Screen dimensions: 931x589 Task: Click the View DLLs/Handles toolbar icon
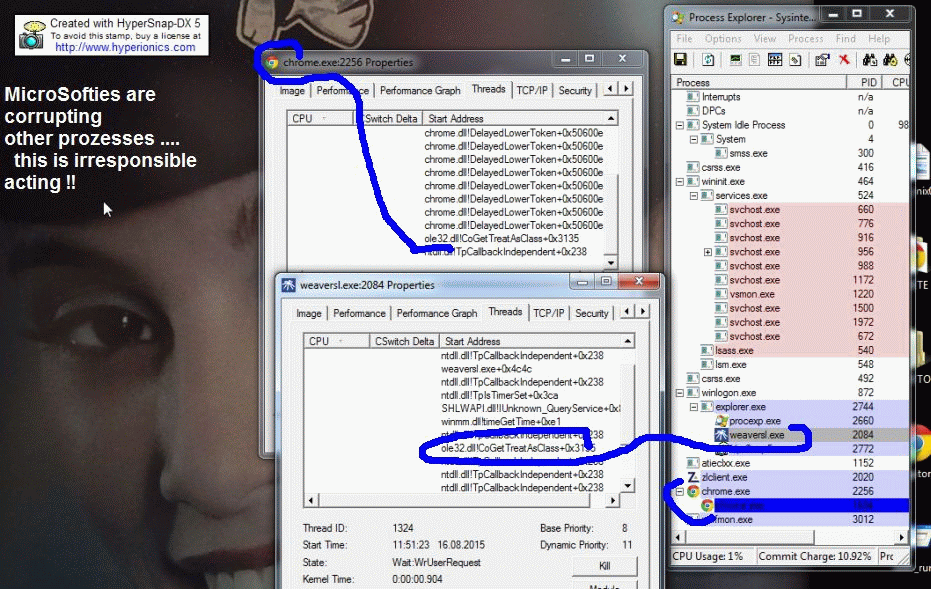(x=795, y=59)
